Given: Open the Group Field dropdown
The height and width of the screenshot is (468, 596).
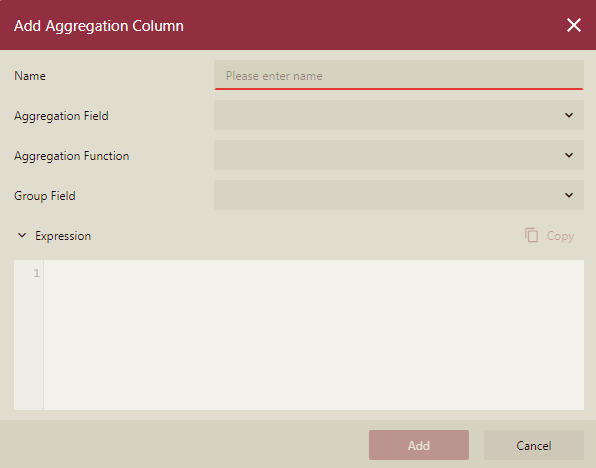Looking at the screenshot, I should click(399, 195).
